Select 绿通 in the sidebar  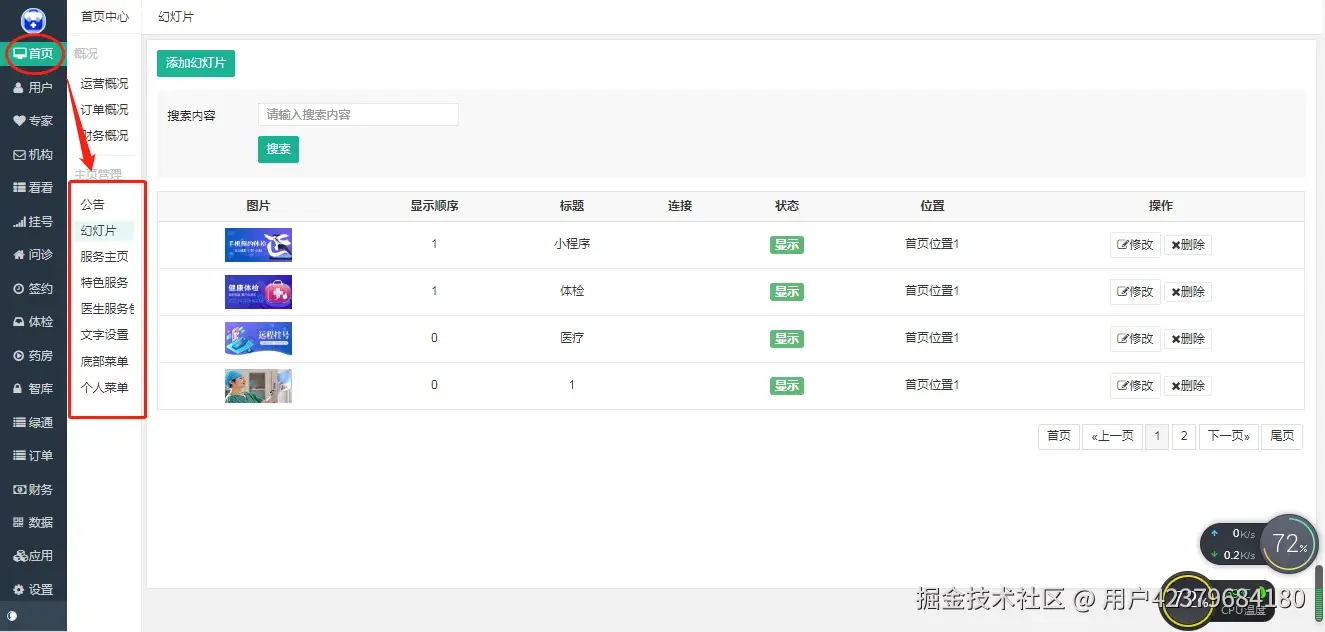pyautogui.click(x=33, y=423)
